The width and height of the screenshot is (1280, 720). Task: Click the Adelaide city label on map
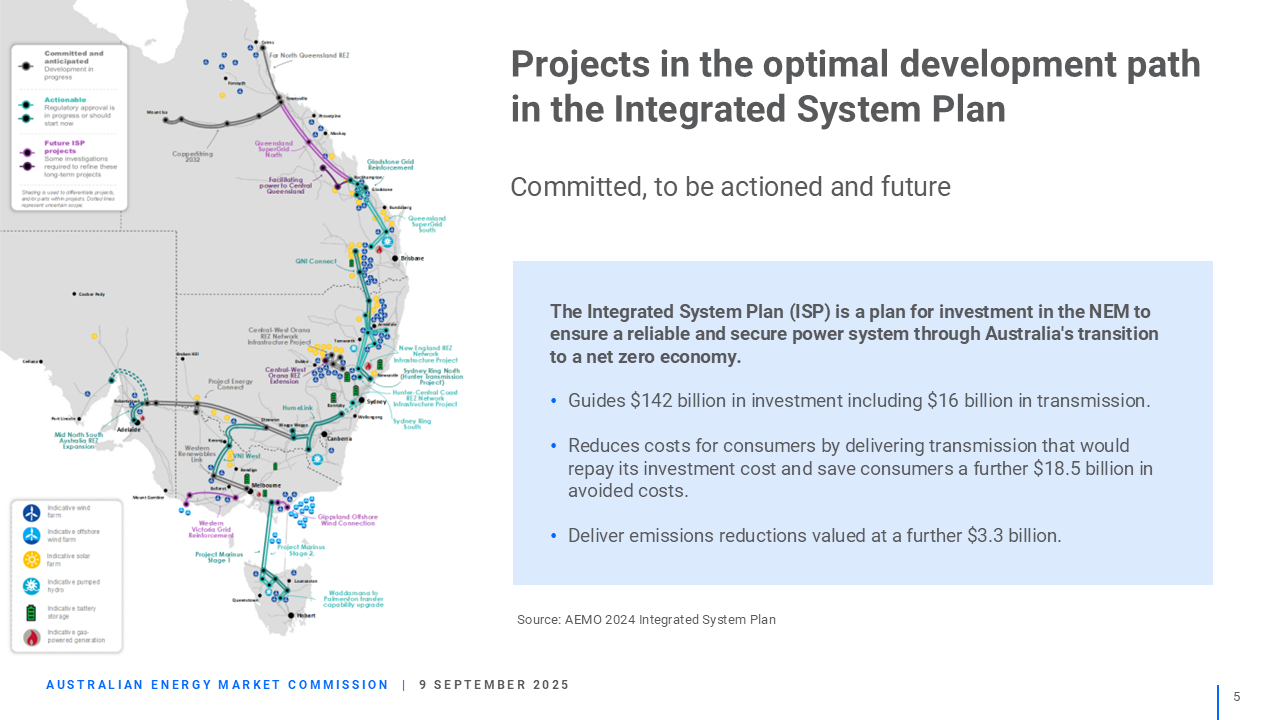[x=127, y=428]
